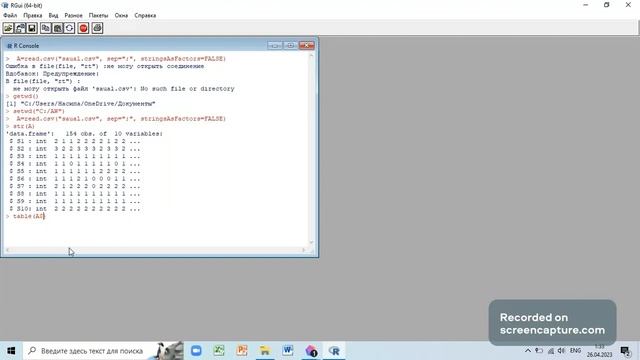Click the $ S1 : int row
Viewport: 640px width, 360px height.
(x=75, y=141)
